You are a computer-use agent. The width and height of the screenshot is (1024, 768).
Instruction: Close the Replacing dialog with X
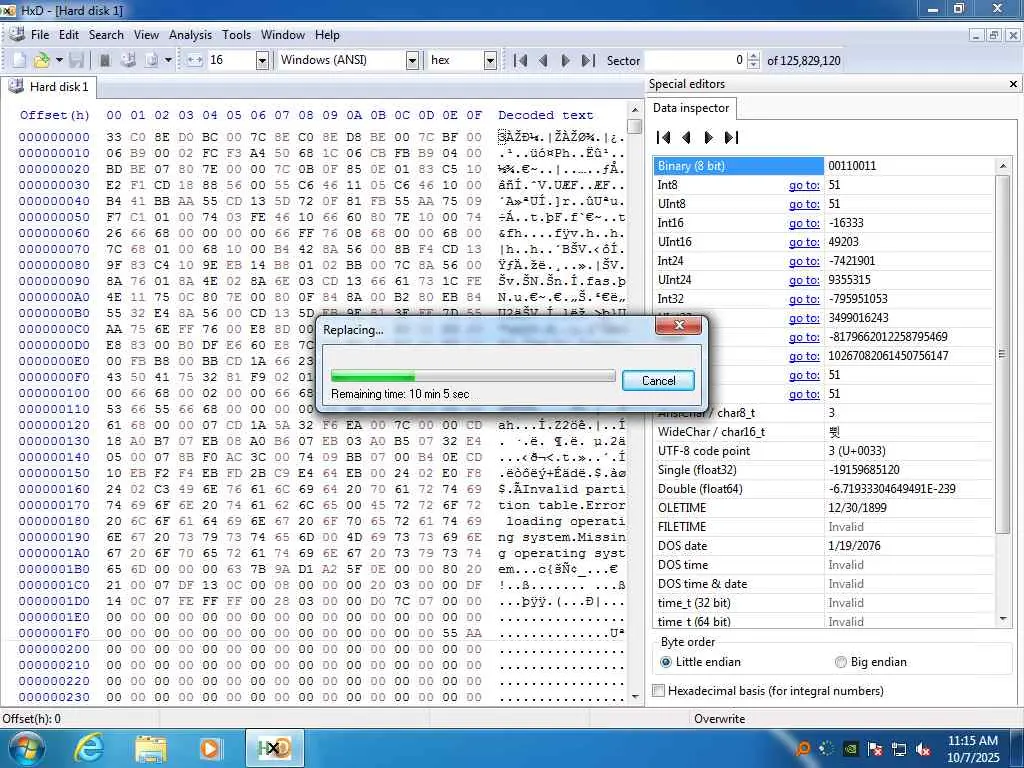click(679, 325)
